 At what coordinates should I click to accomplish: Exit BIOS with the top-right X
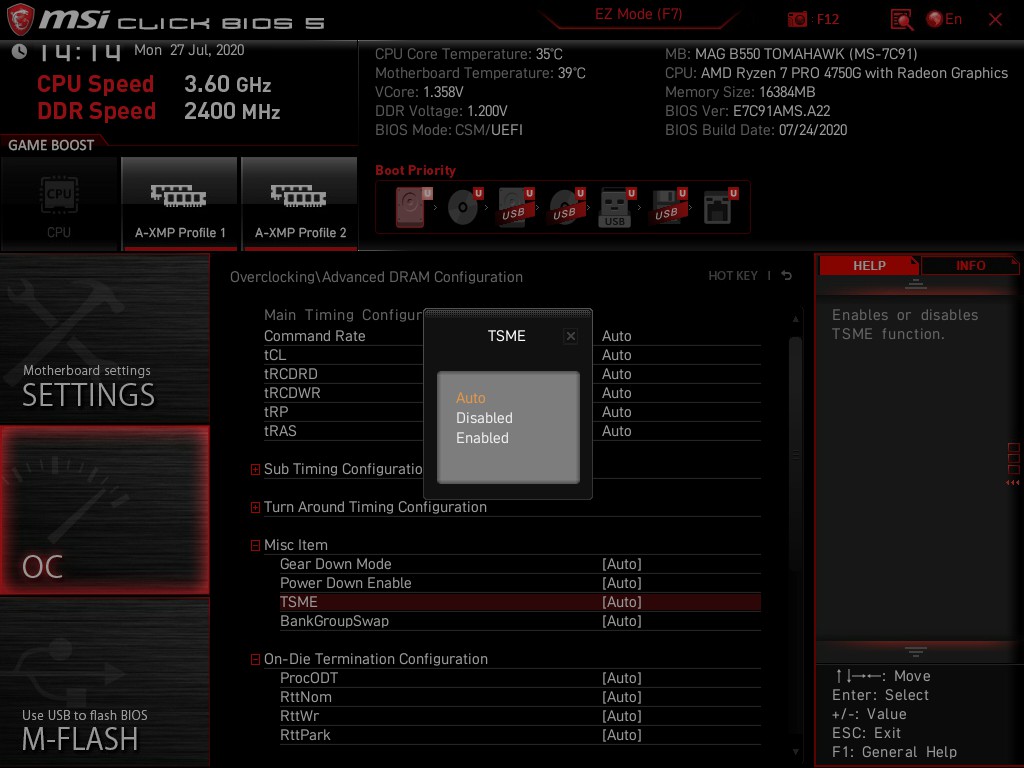coord(995,20)
